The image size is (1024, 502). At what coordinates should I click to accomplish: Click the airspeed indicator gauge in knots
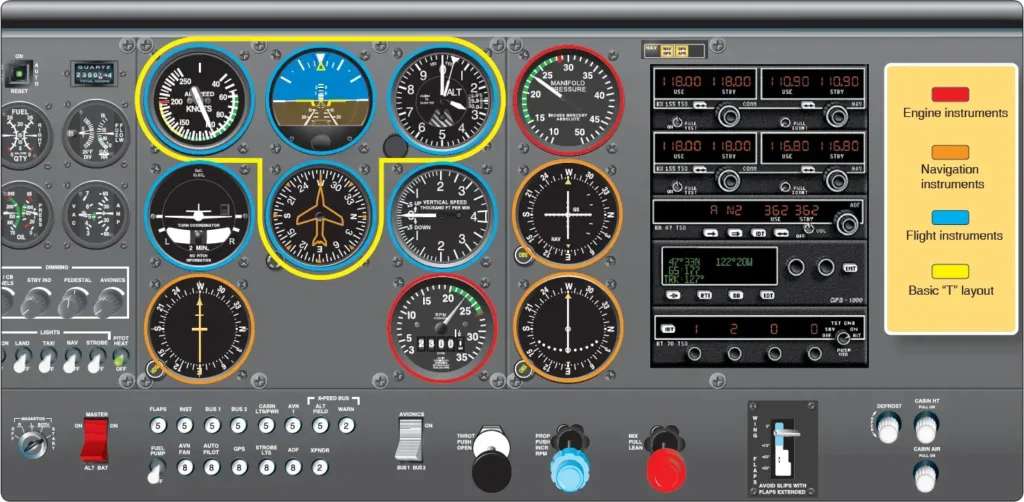pyautogui.click(x=199, y=99)
